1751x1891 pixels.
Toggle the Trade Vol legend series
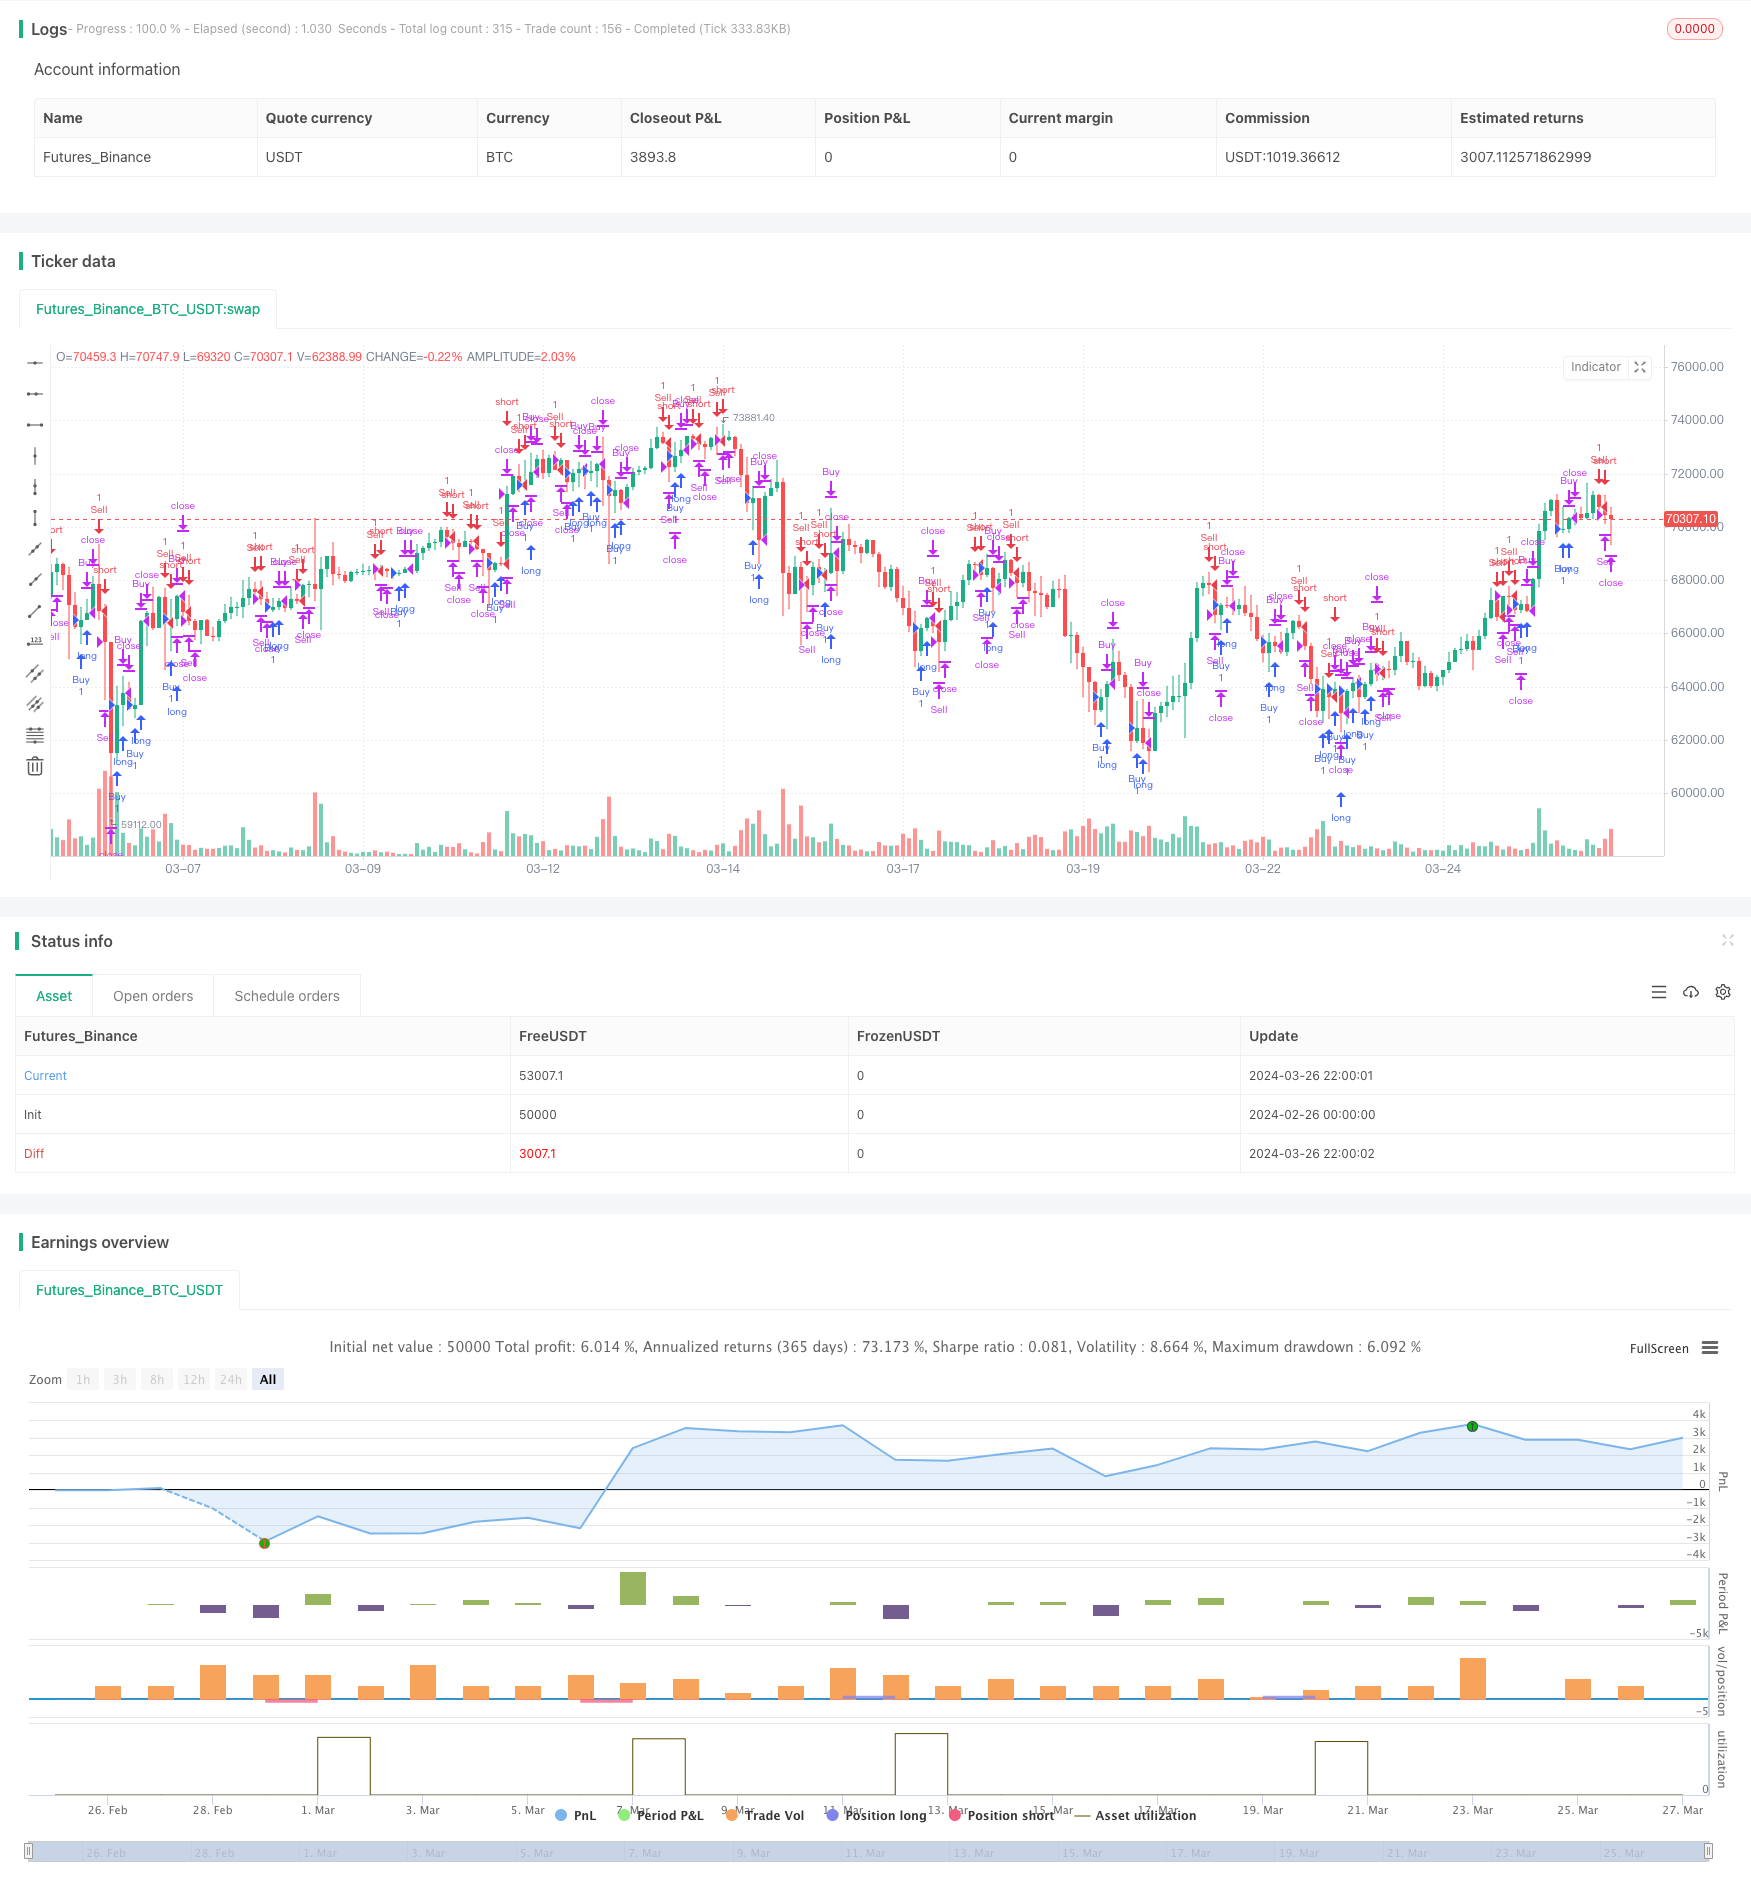[x=765, y=1815]
